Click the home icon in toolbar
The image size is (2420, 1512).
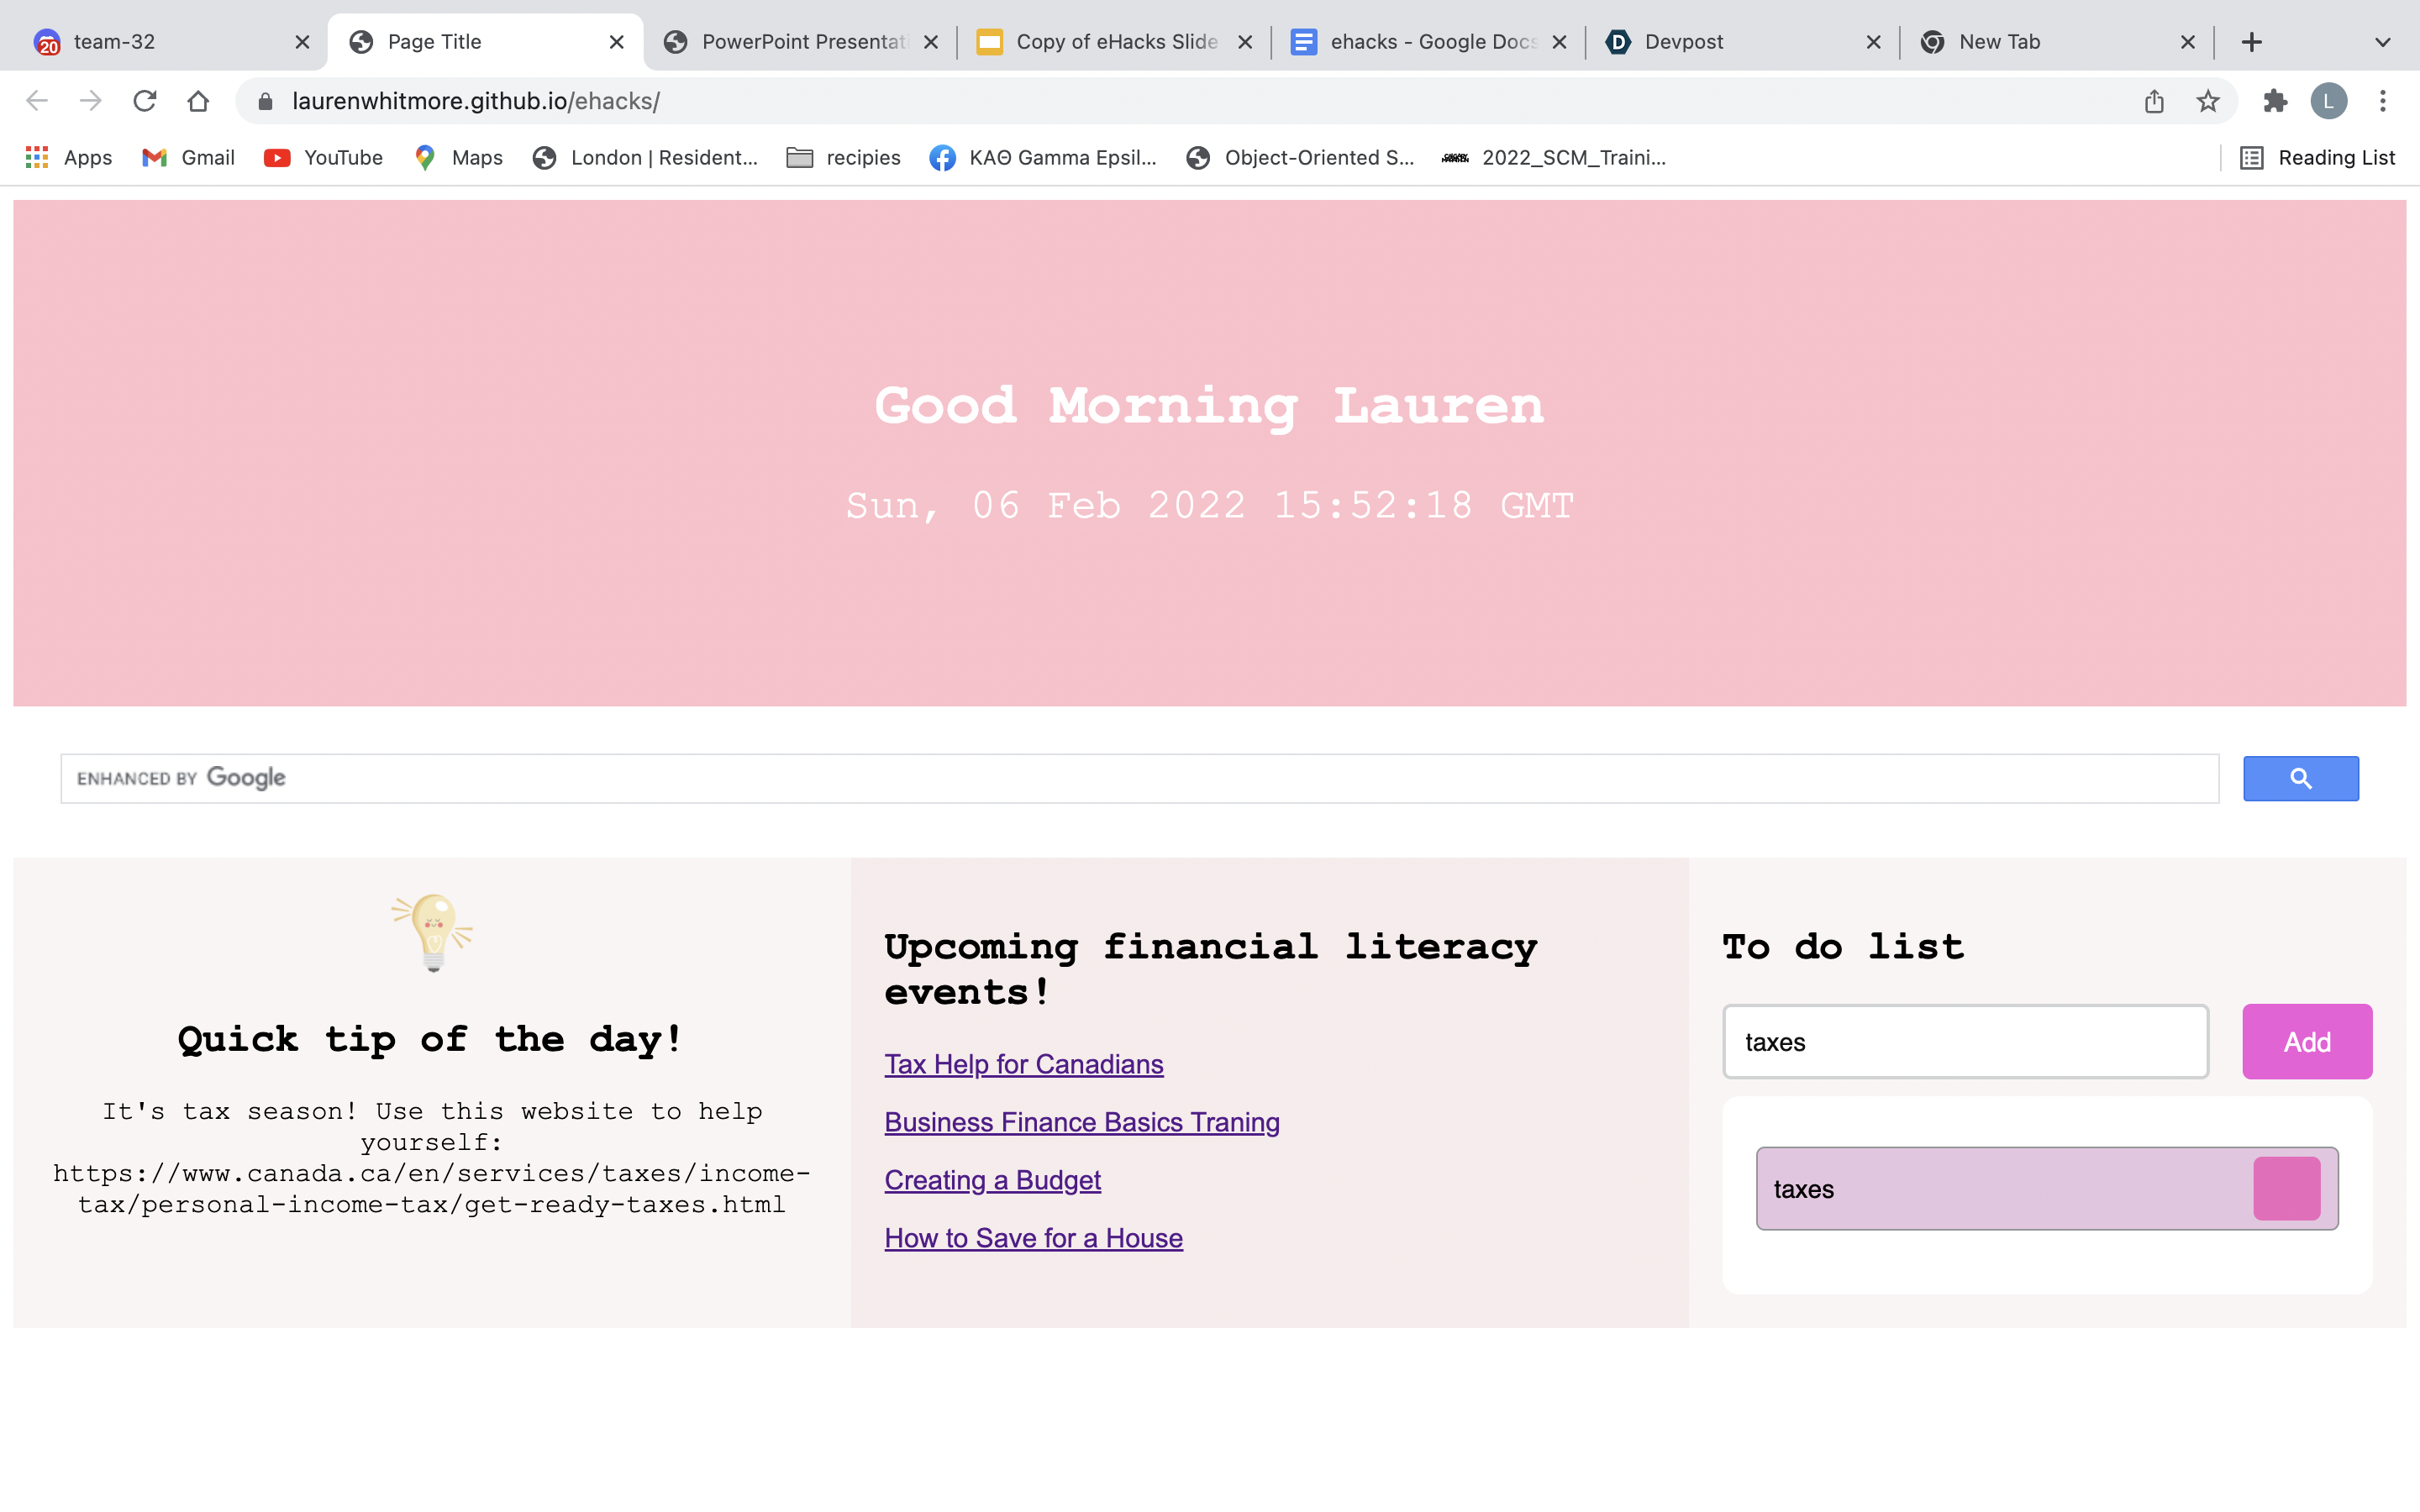coord(198,101)
